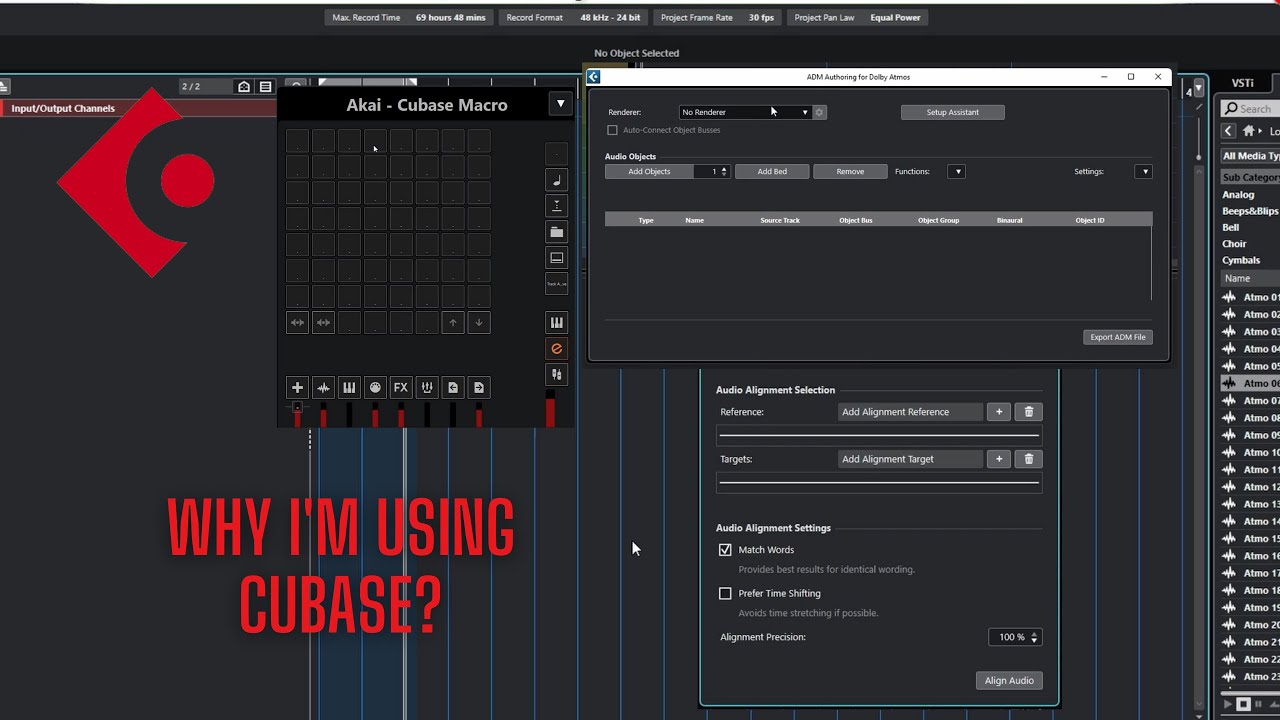Go back in the media browser
This screenshot has width=1280, height=720.
(1229, 131)
